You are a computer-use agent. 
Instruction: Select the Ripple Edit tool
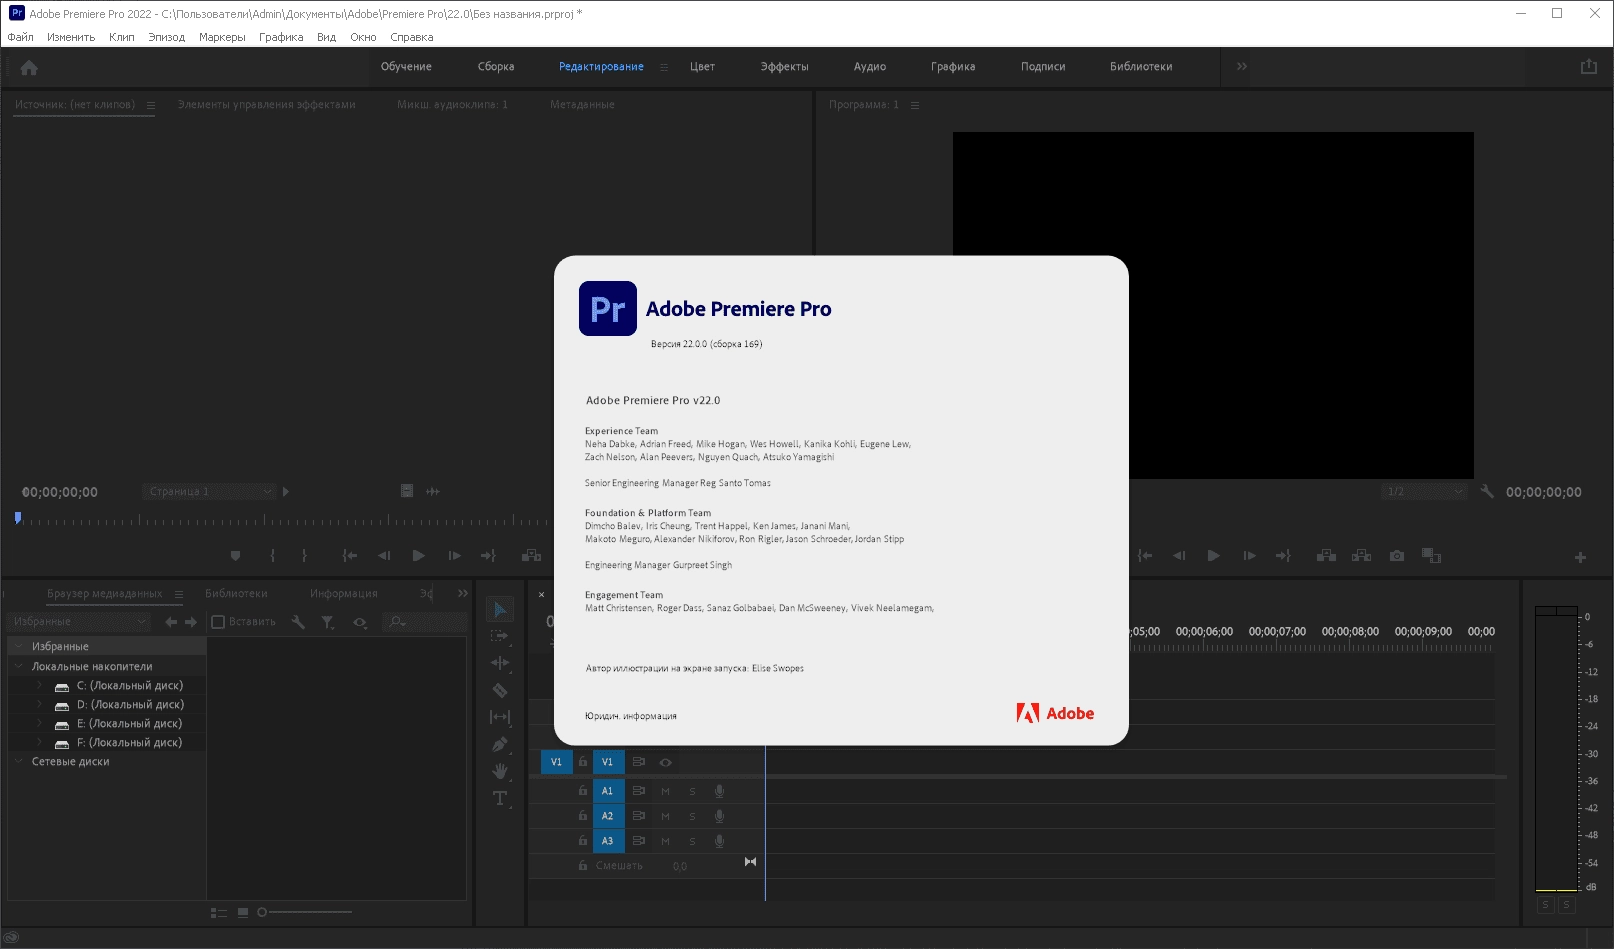pyautogui.click(x=500, y=663)
